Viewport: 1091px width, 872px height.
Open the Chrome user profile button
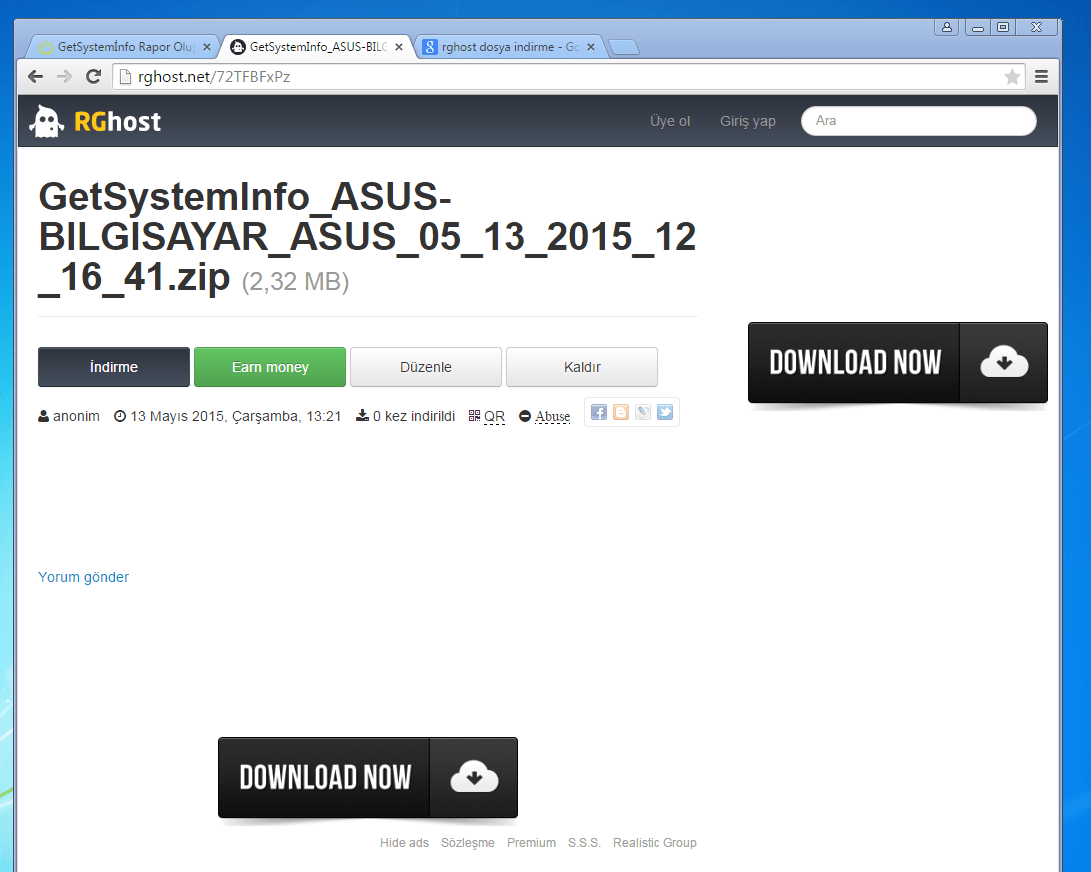pyautogui.click(x=947, y=27)
